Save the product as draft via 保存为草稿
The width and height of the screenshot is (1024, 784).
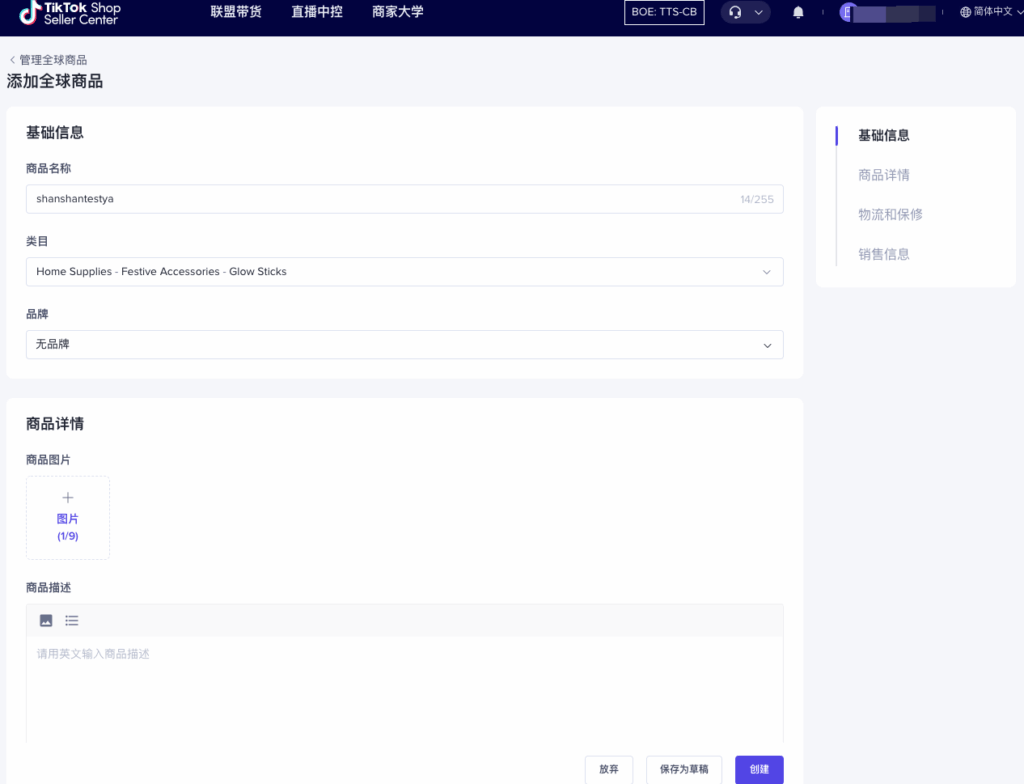(684, 769)
